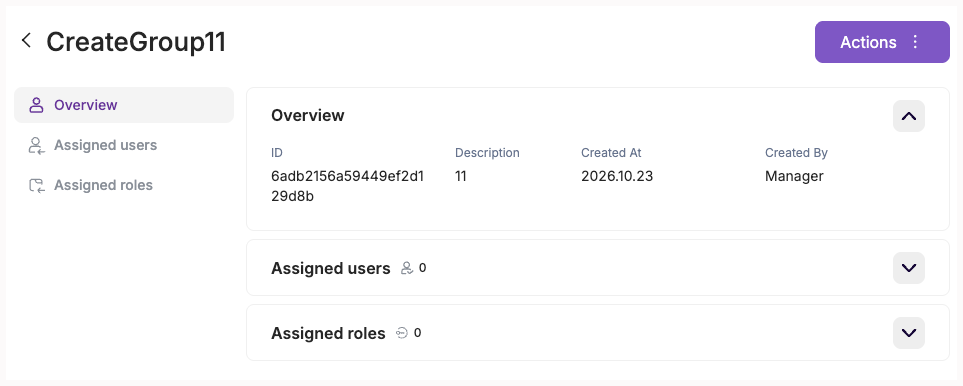
Task: Click the Overview panel heading
Action: coord(308,115)
